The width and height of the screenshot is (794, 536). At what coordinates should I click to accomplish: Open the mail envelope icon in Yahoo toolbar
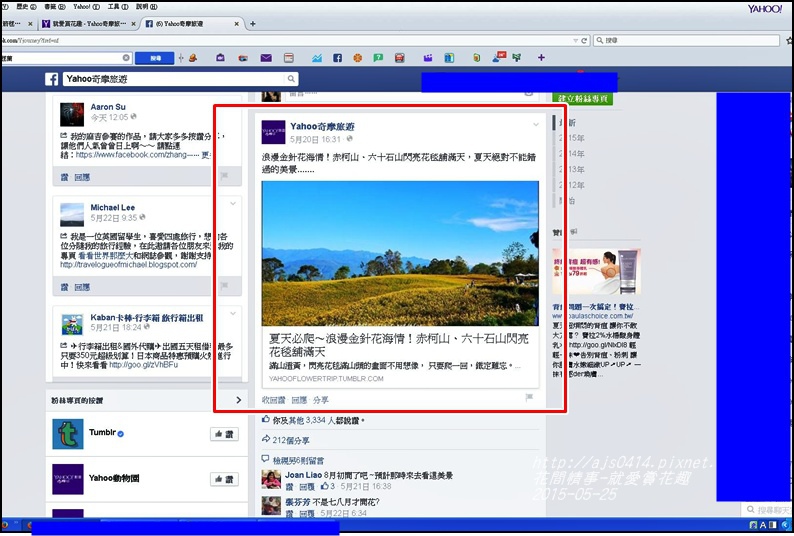(266, 58)
